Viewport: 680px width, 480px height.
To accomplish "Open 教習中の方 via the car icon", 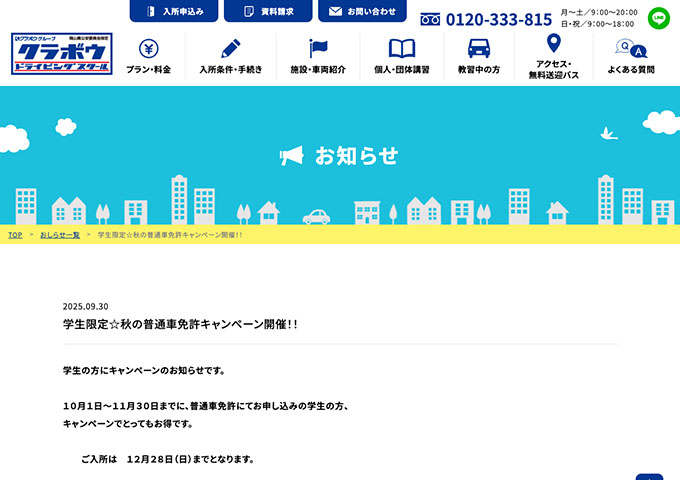I will 479,48.
